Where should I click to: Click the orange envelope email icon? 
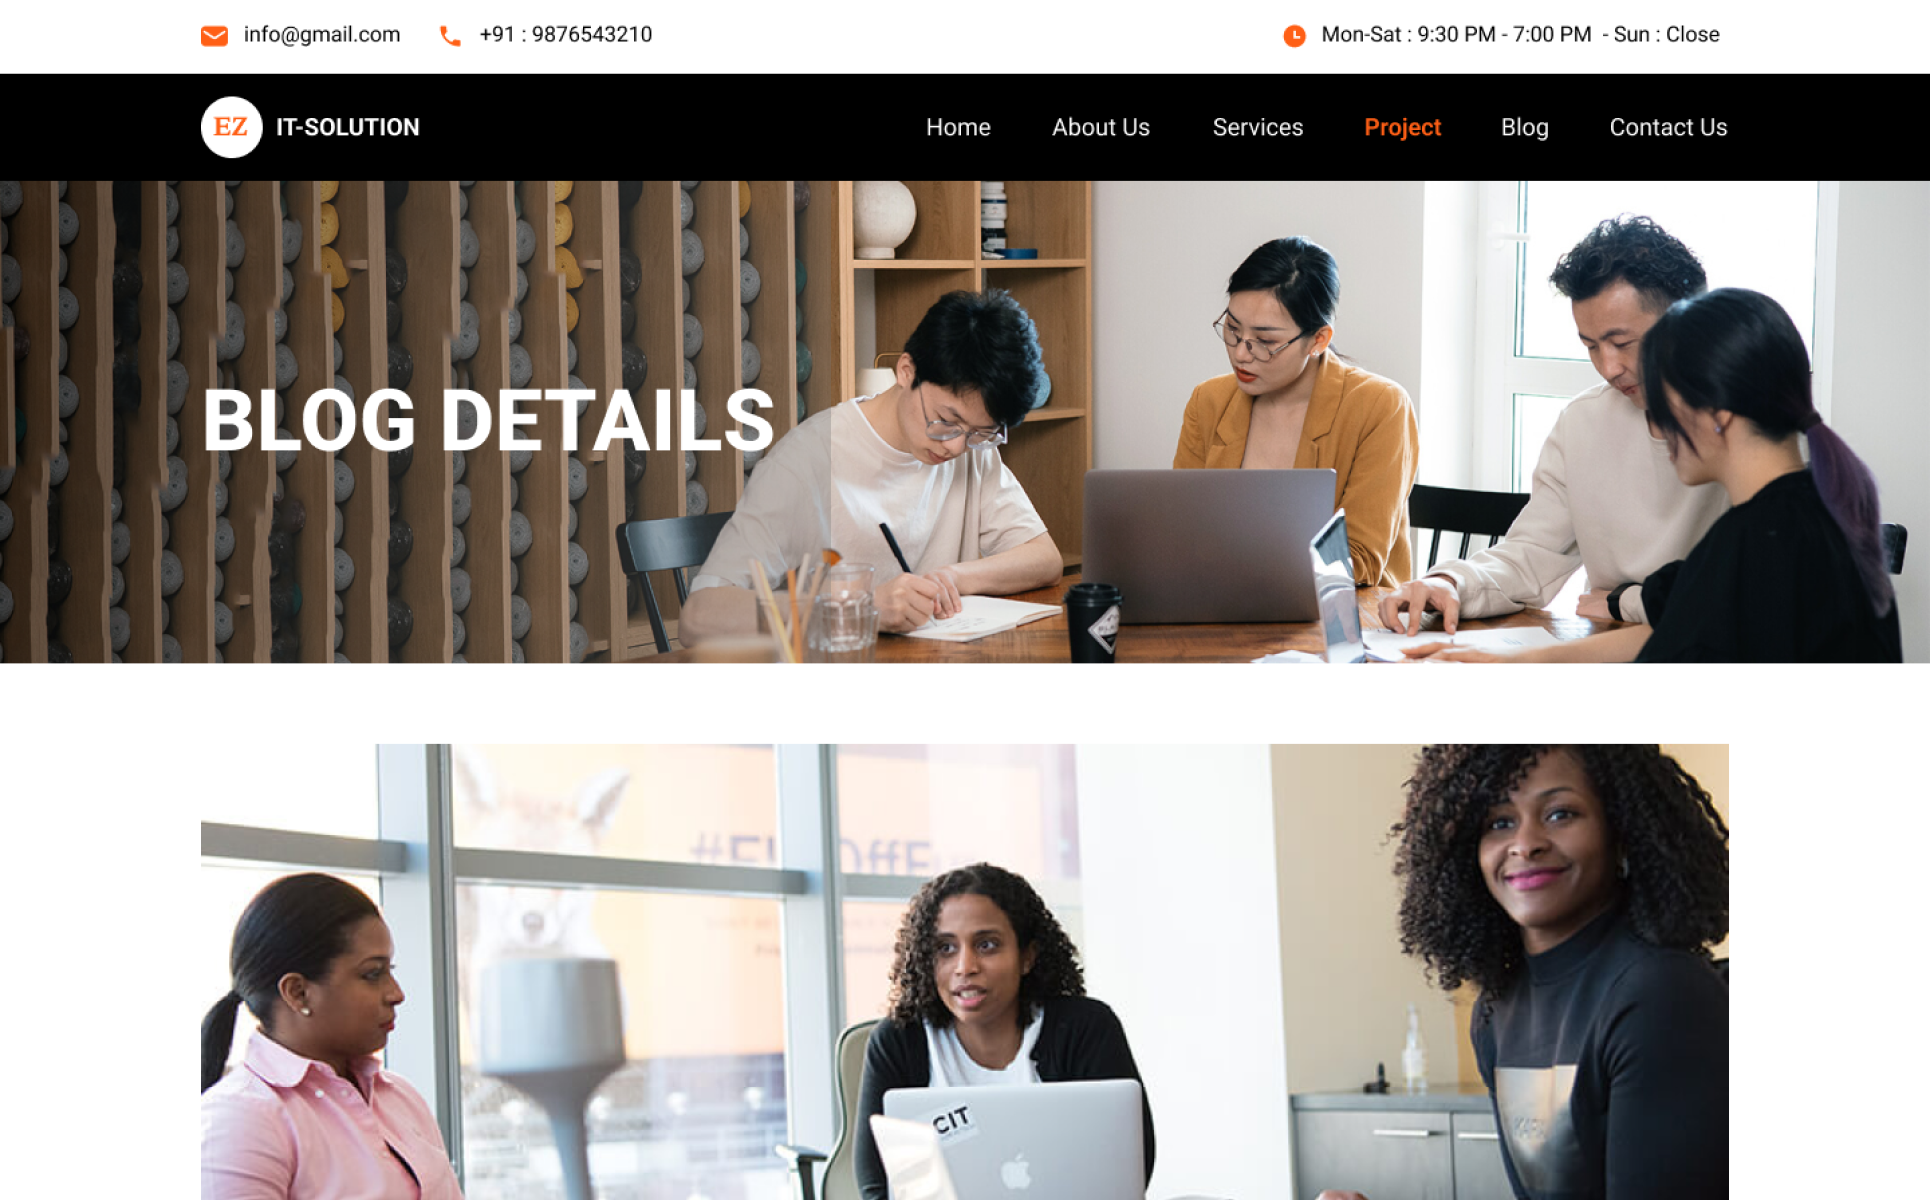214,36
